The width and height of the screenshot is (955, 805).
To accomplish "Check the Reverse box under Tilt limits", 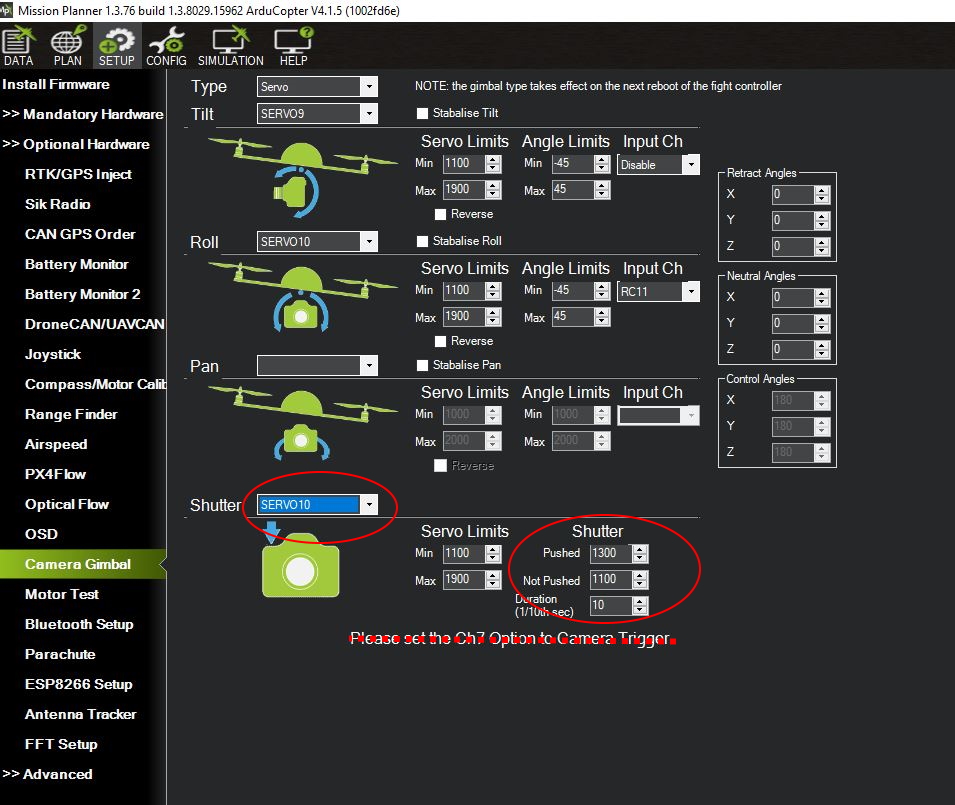I will (441, 214).
